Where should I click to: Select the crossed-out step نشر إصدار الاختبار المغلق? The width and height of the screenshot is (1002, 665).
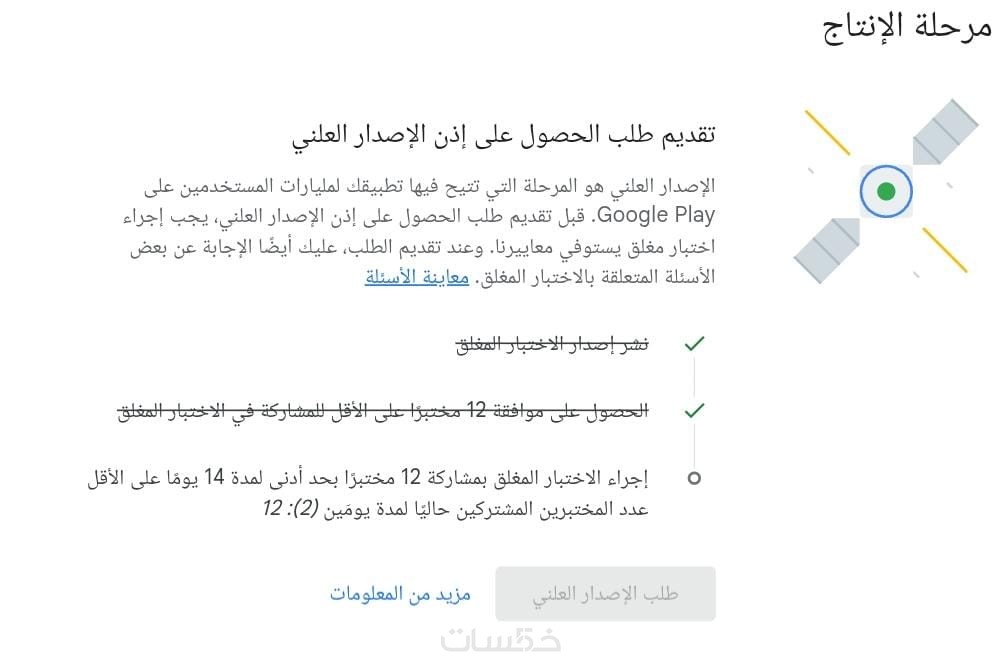[552, 344]
